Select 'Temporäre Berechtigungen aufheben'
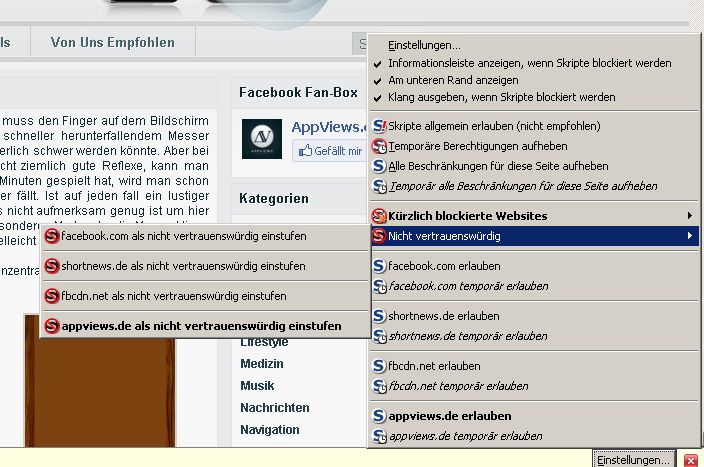Screen dimensions: 704x467 [534, 146]
